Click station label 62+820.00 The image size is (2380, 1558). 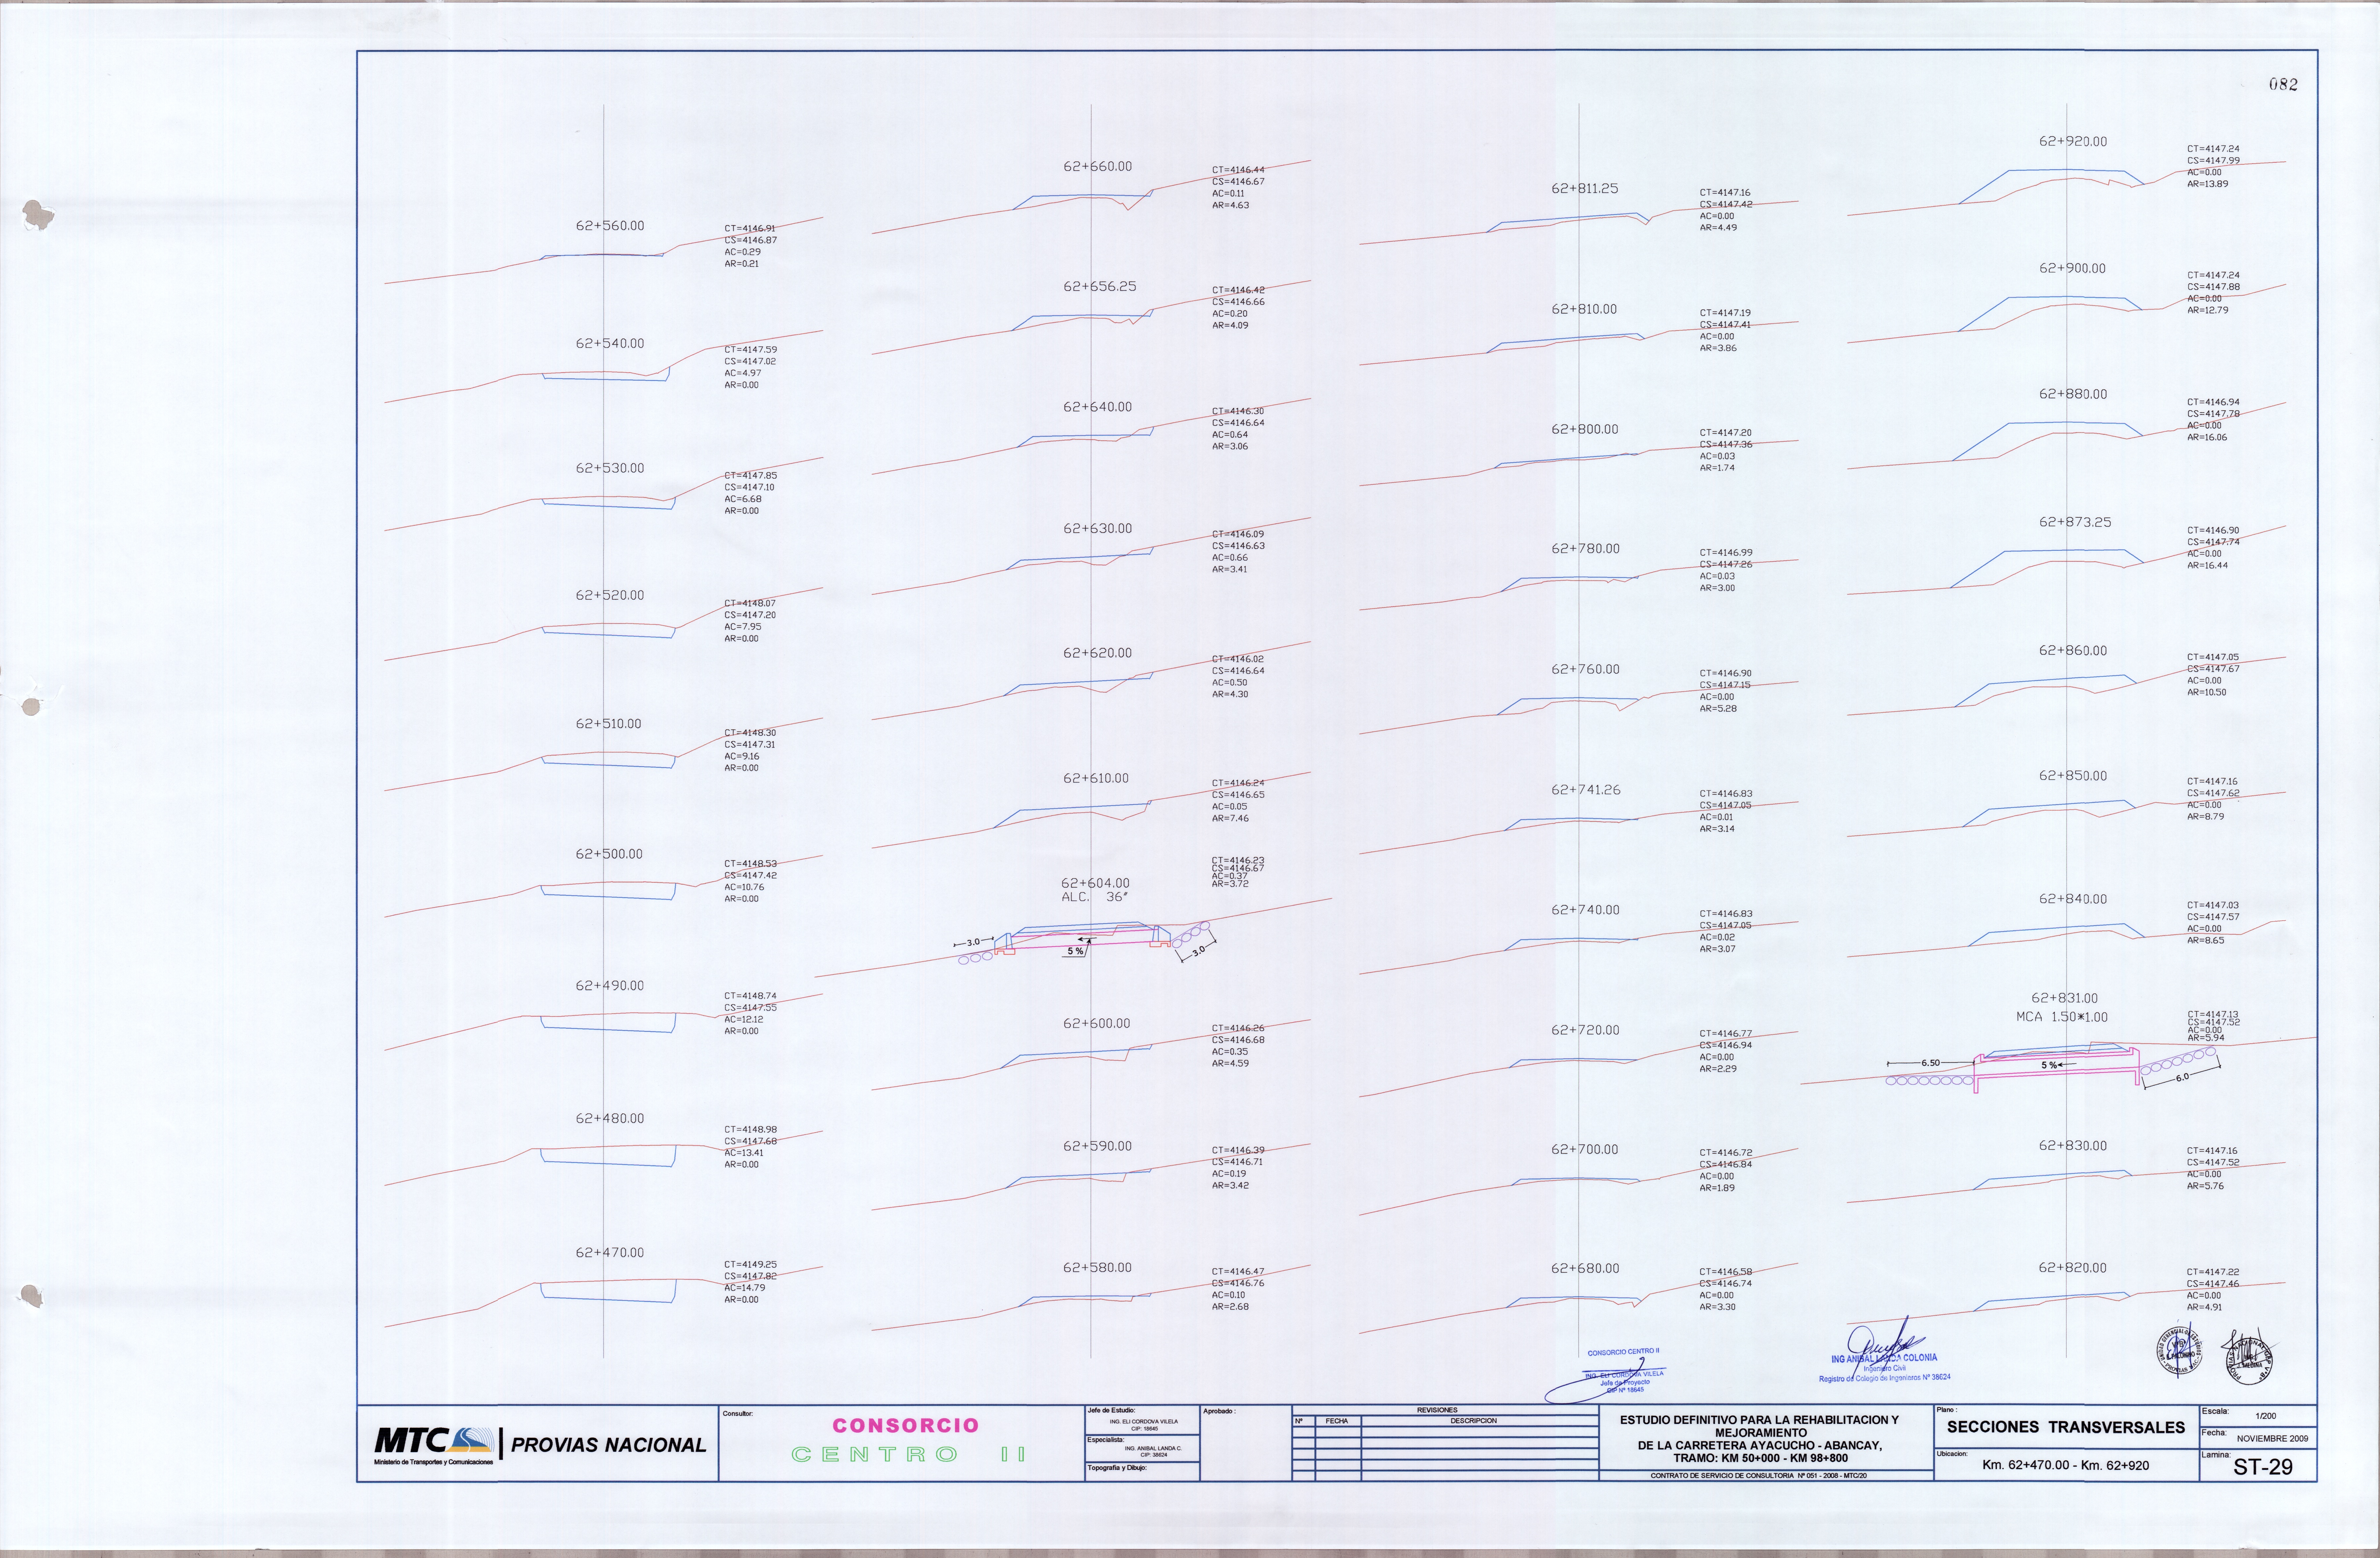coord(2073,1268)
